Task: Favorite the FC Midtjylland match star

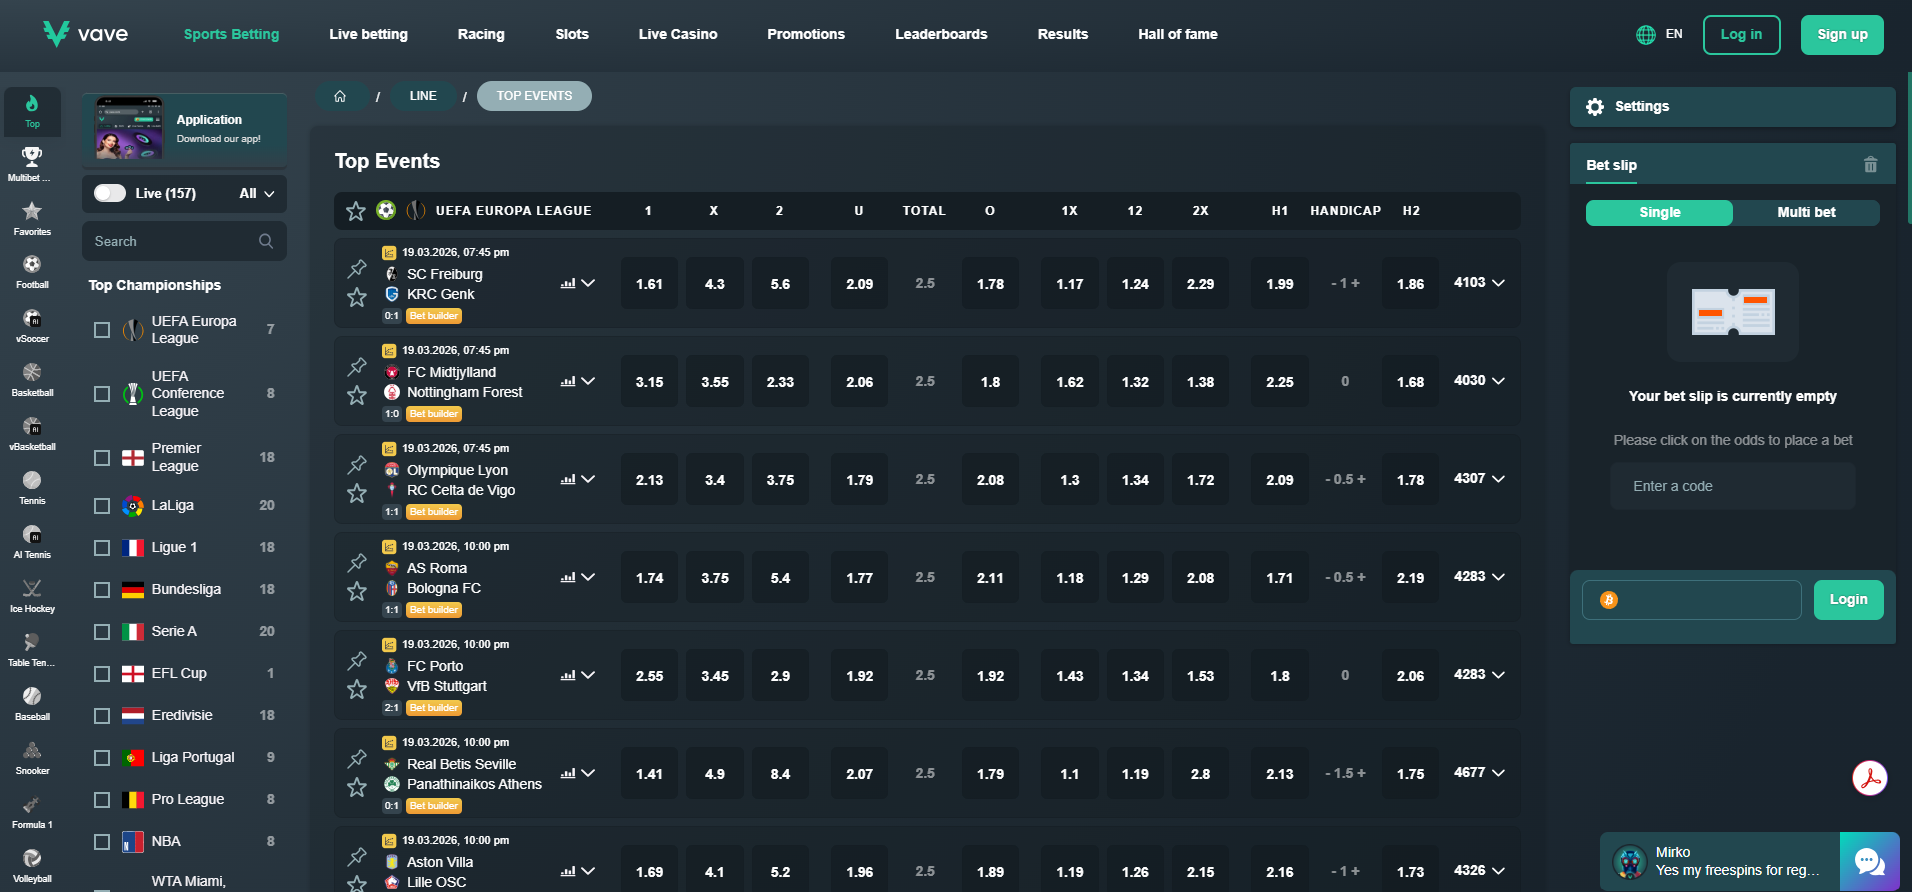Action: [357, 395]
